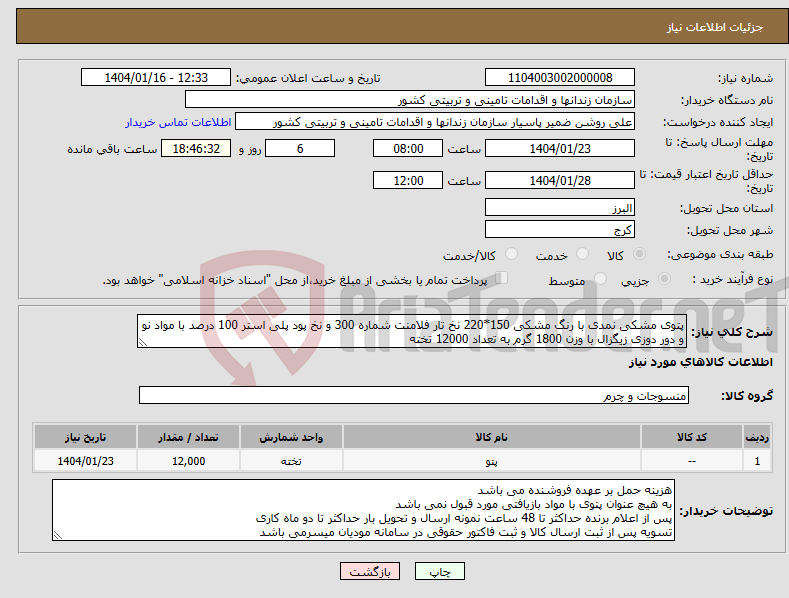Click the table need date cell 1404/01/23
The height and width of the screenshot is (598, 789).
pyautogui.click(x=86, y=461)
